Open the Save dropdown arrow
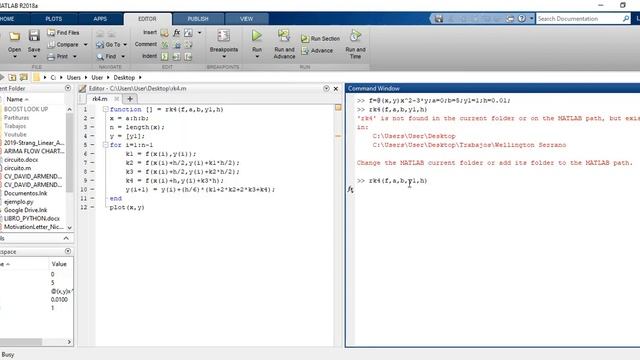Screen dimensions: 640x360 [x=34, y=57]
